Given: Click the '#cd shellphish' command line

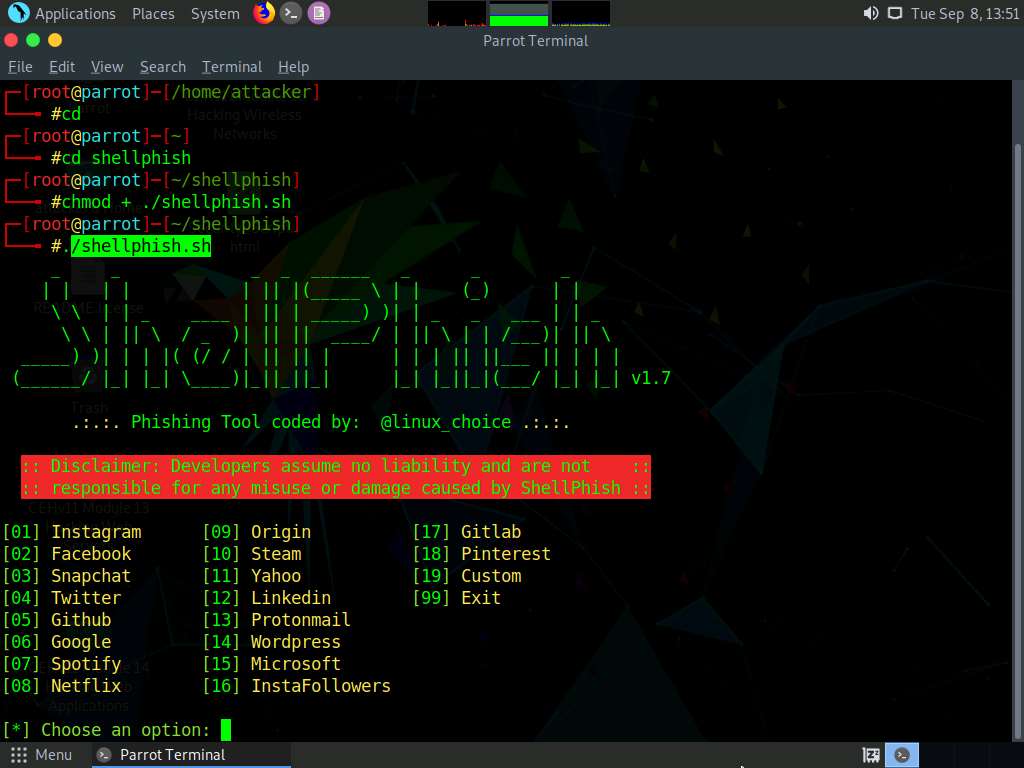Looking at the screenshot, I should click(x=121, y=157).
